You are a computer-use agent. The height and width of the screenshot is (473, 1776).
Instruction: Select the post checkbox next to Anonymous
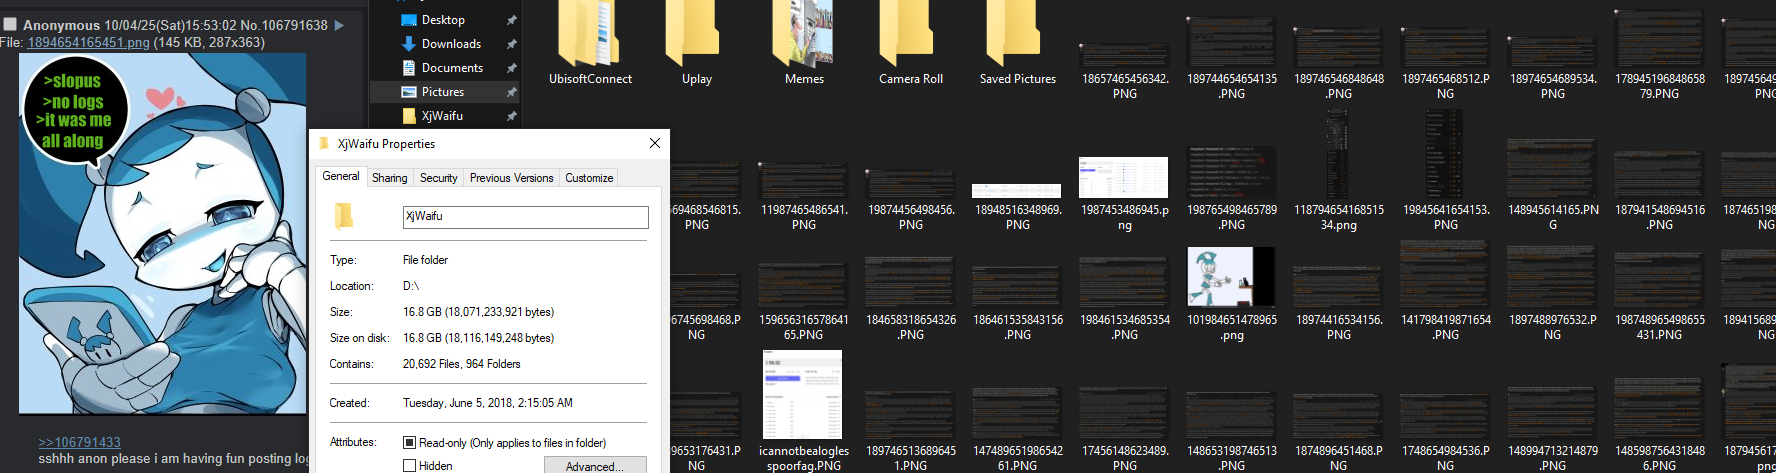pos(10,24)
